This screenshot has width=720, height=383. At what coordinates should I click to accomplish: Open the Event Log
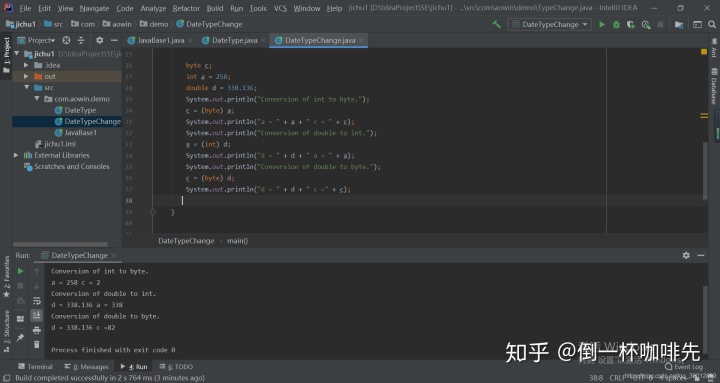(684, 366)
